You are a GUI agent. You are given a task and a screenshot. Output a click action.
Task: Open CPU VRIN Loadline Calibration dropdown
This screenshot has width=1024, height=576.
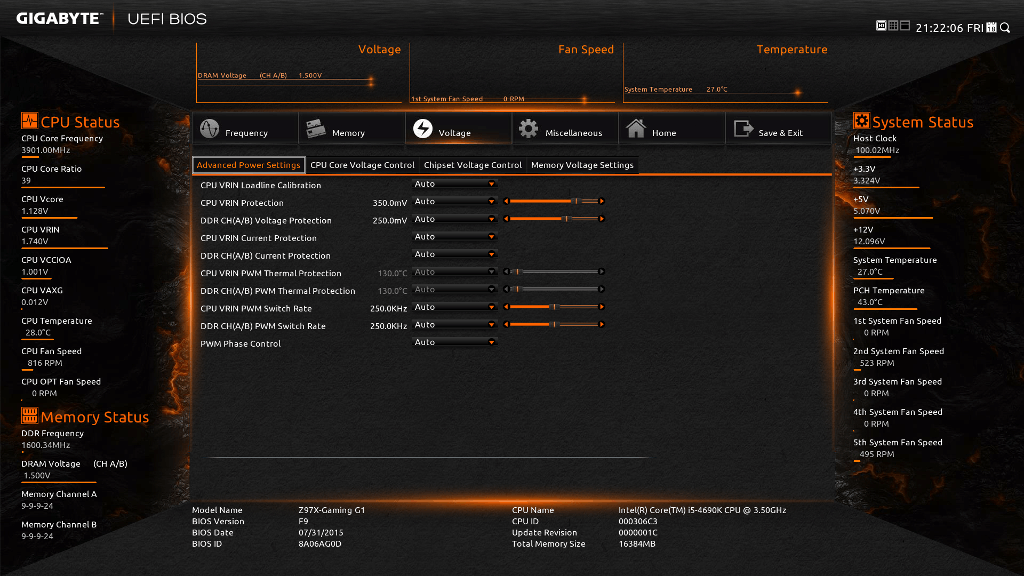[x=455, y=184]
